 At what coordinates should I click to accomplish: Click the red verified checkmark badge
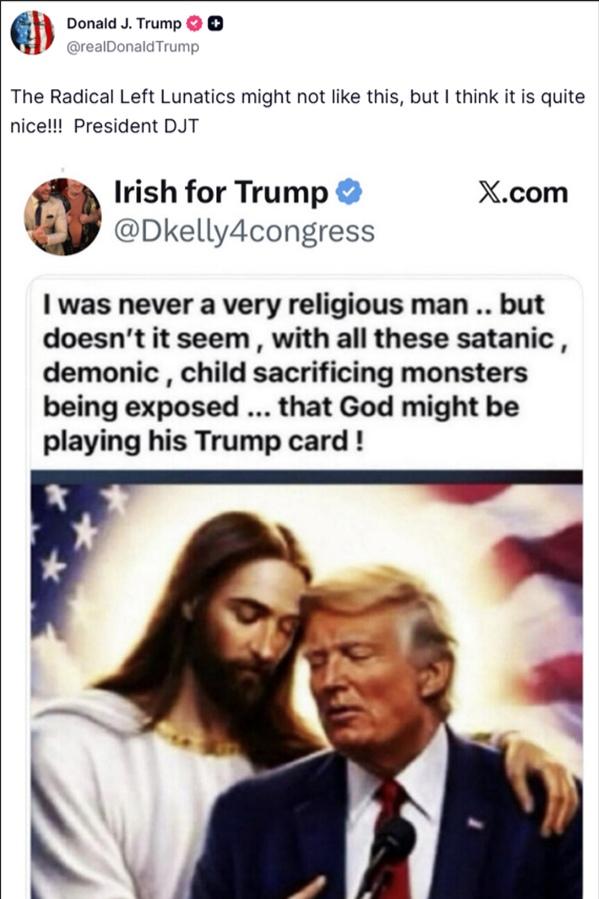(x=195, y=24)
